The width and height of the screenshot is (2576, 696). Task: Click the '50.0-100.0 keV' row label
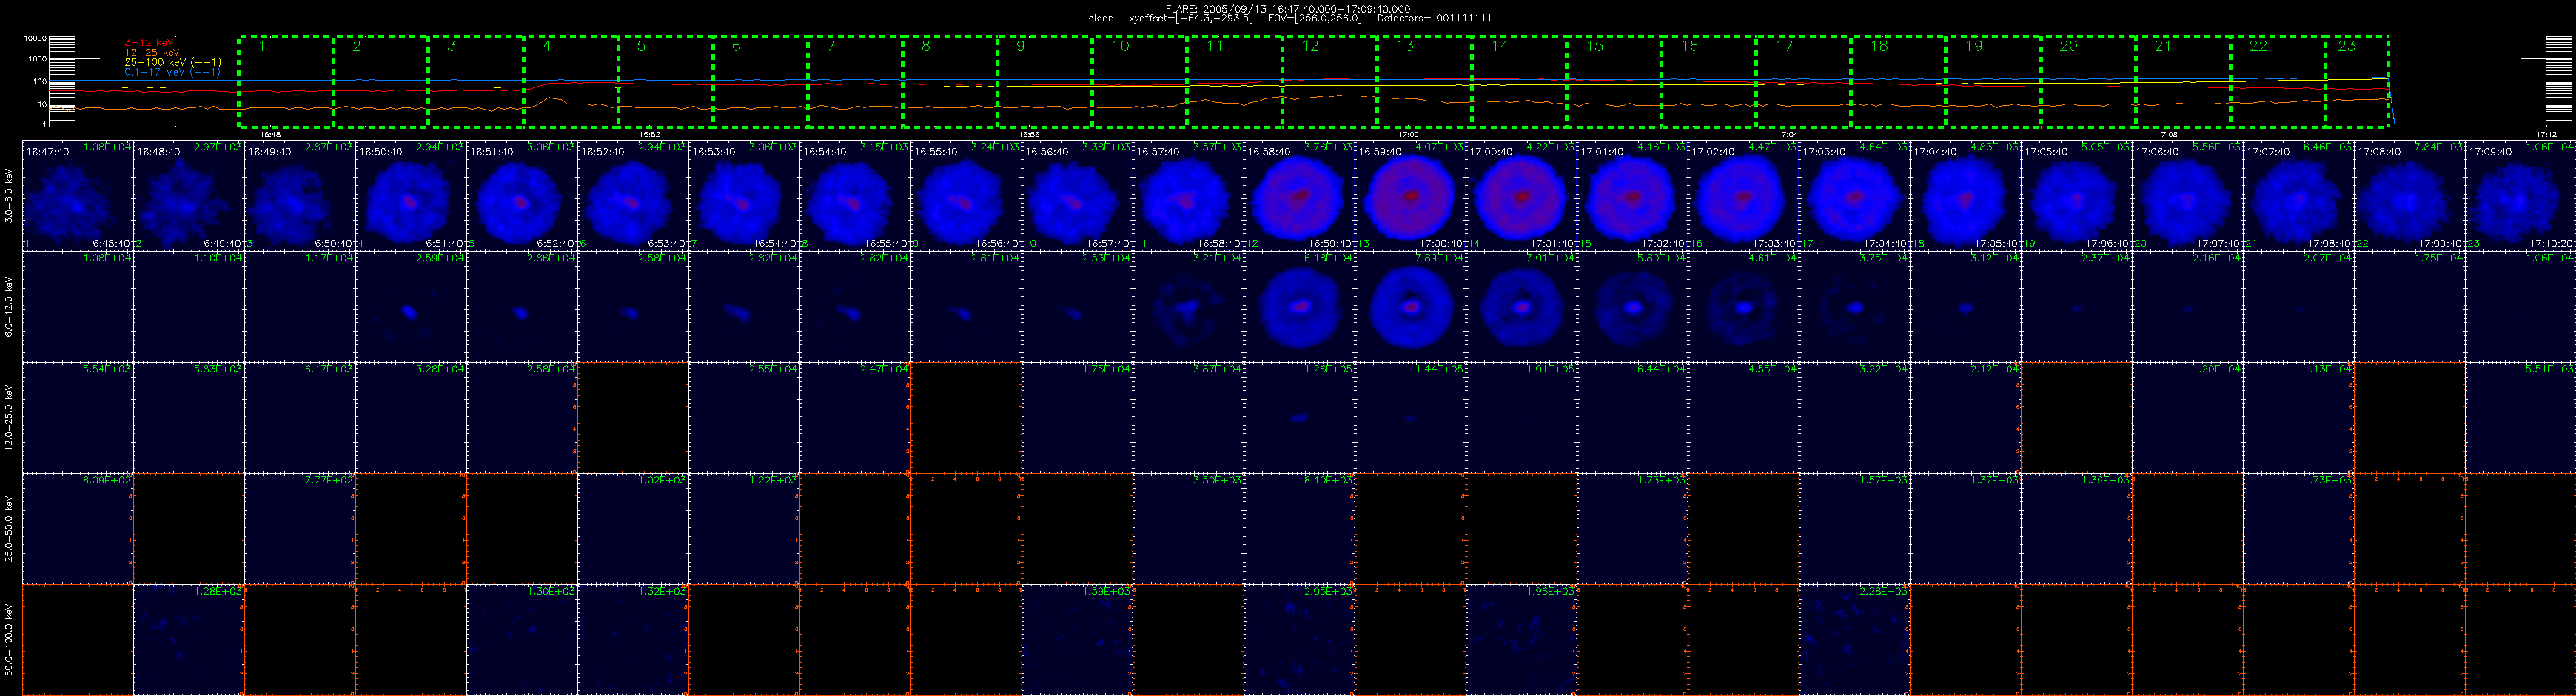[x=9, y=639]
